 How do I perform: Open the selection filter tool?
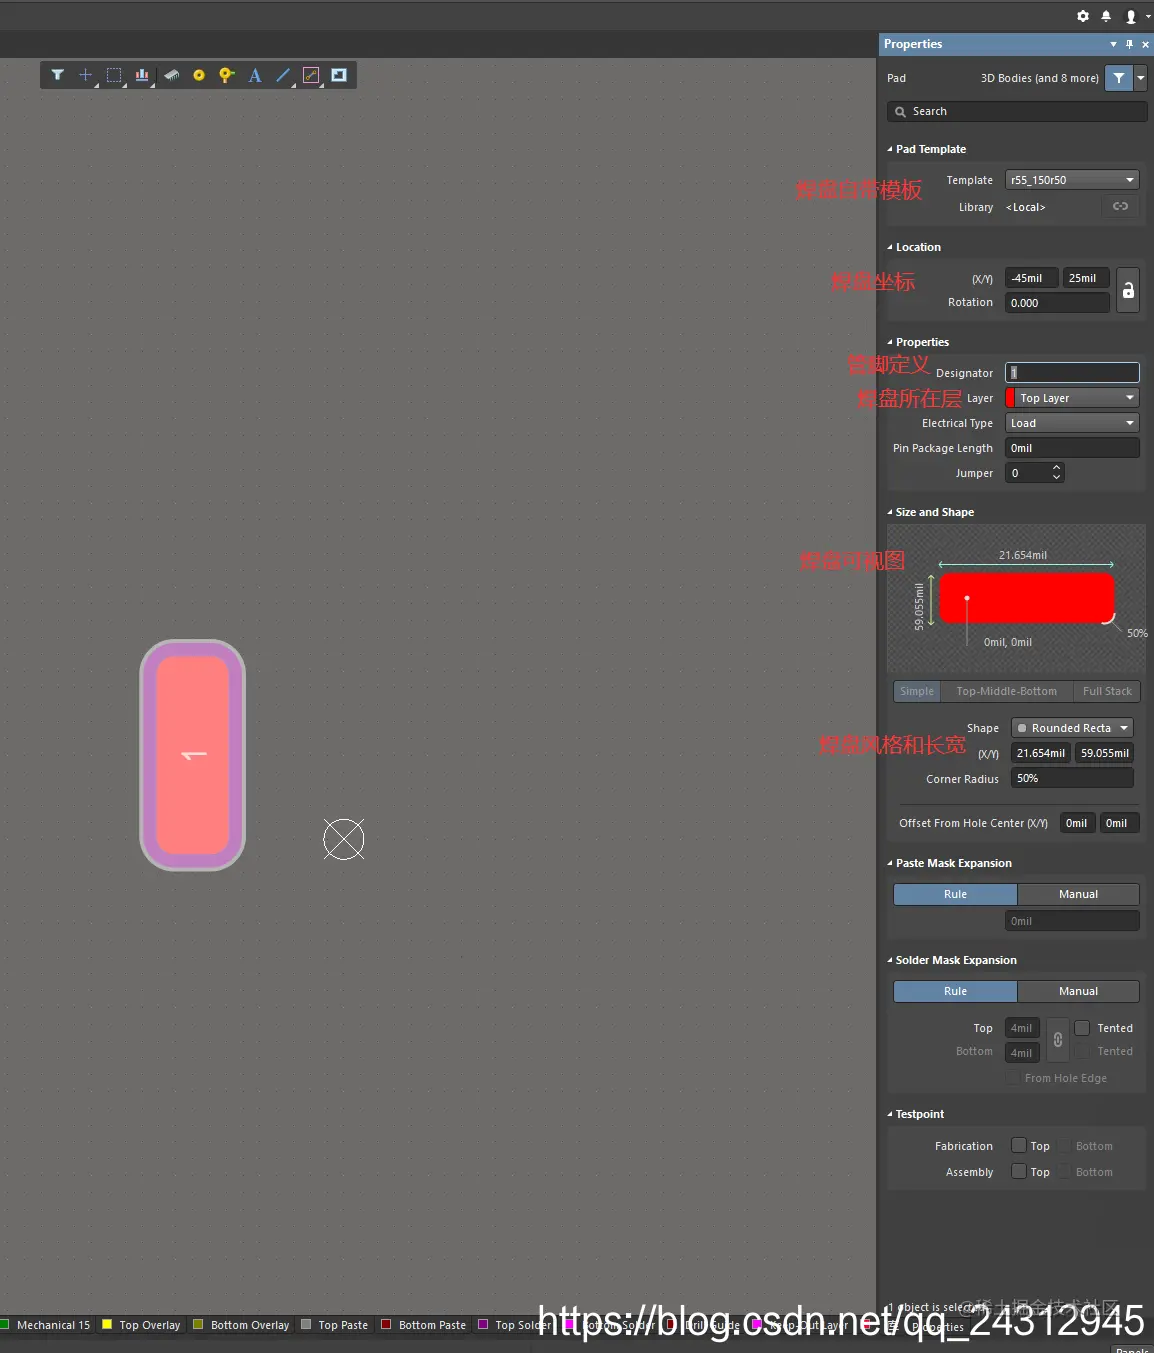pos(58,75)
